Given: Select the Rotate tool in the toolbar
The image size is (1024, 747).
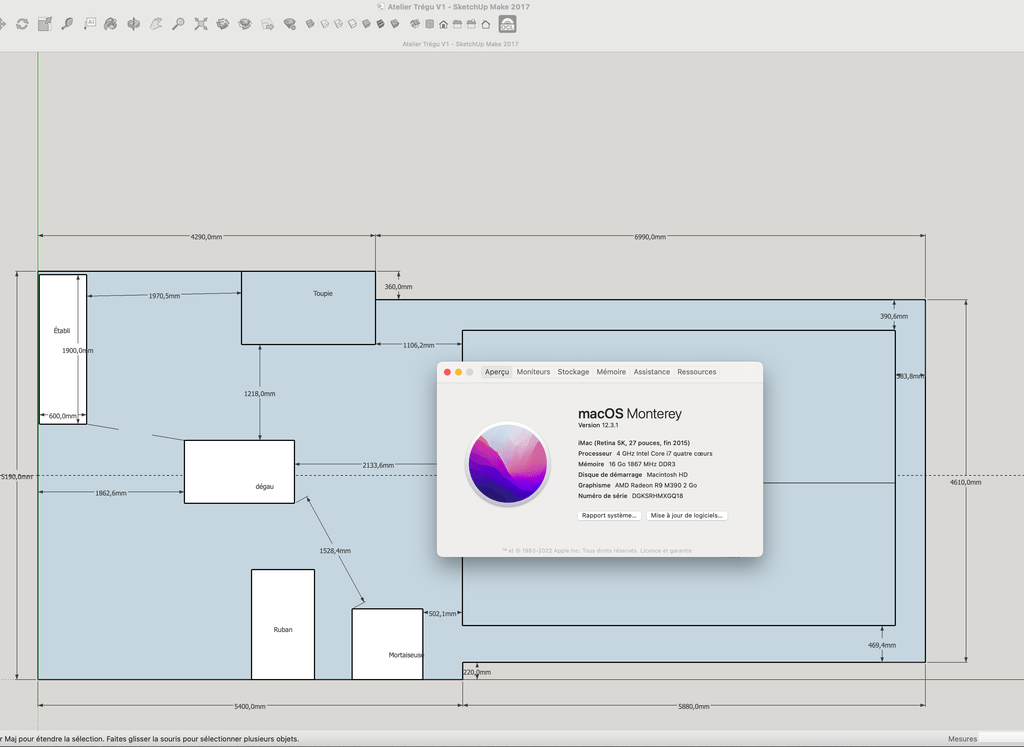Looking at the screenshot, I should (22, 24).
